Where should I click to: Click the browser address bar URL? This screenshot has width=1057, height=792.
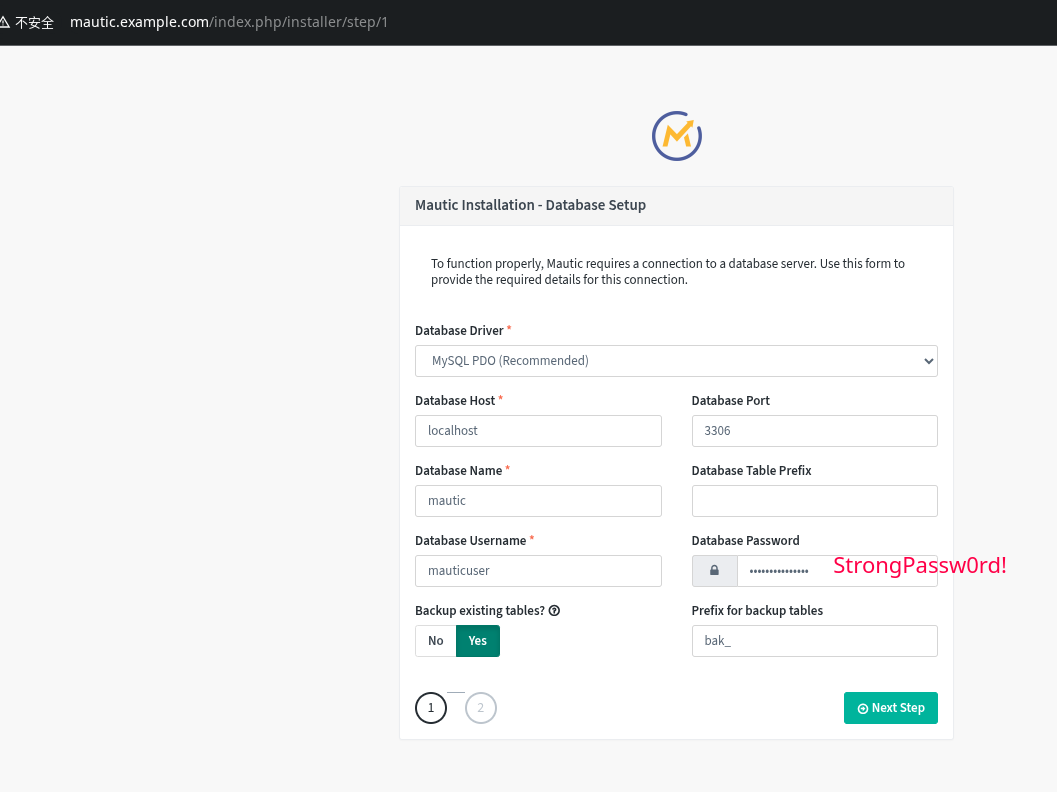pos(228,22)
